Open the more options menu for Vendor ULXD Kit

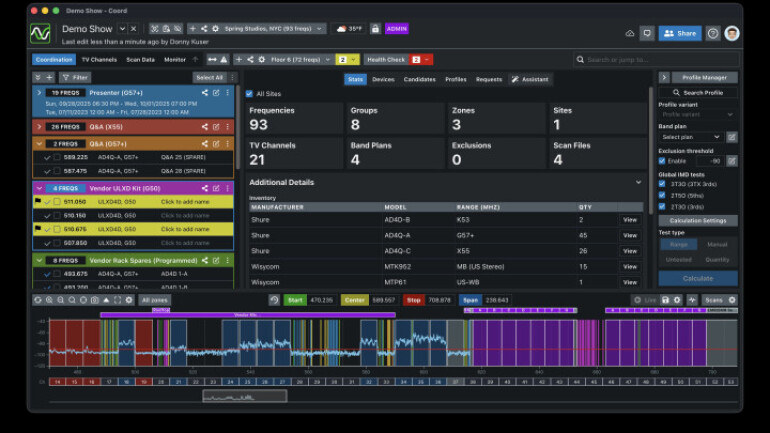coord(227,187)
